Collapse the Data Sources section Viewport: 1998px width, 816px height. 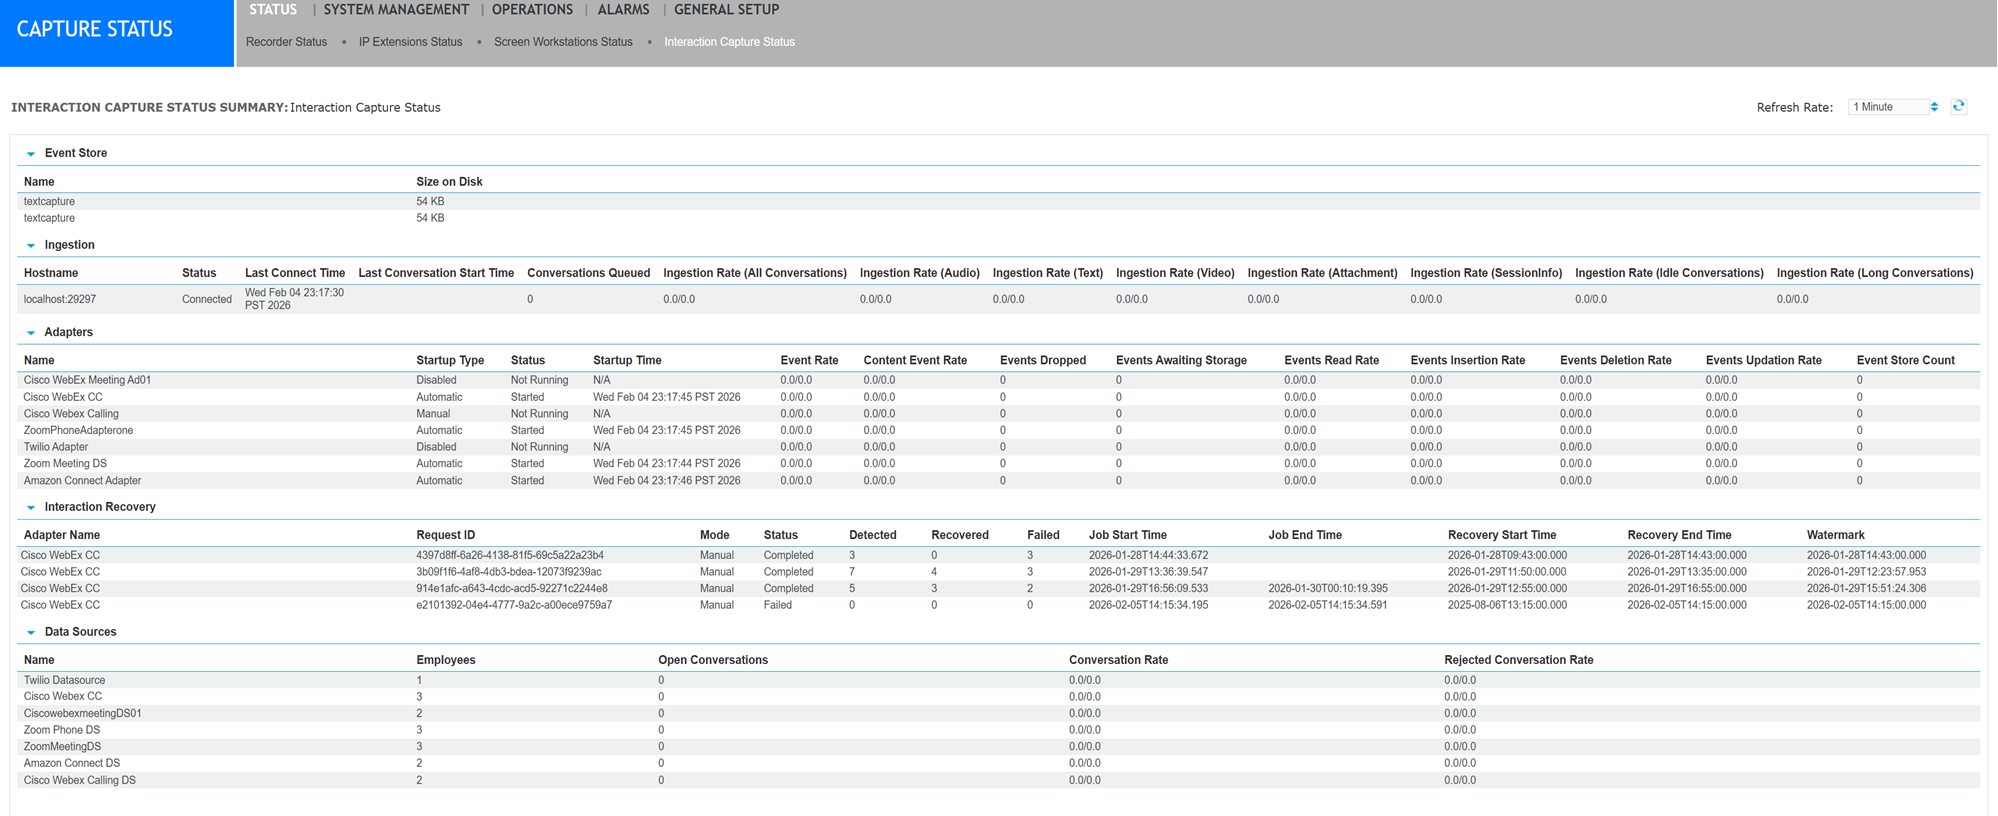click(x=31, y=633)
